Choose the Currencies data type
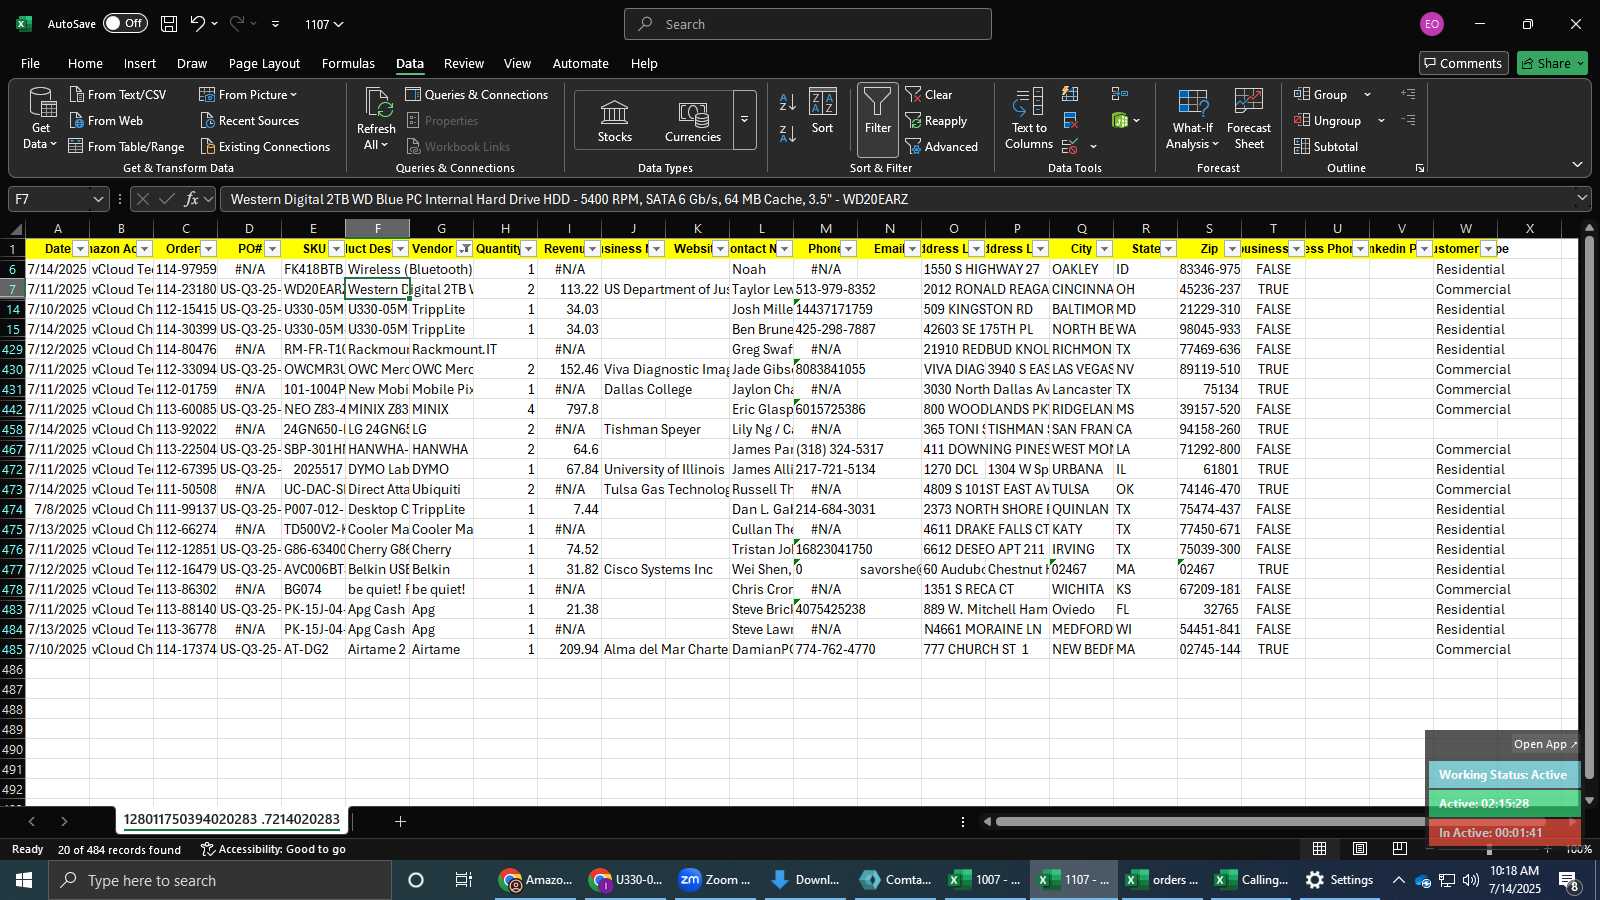1600x900 pixels. click(x=692, y=120)
